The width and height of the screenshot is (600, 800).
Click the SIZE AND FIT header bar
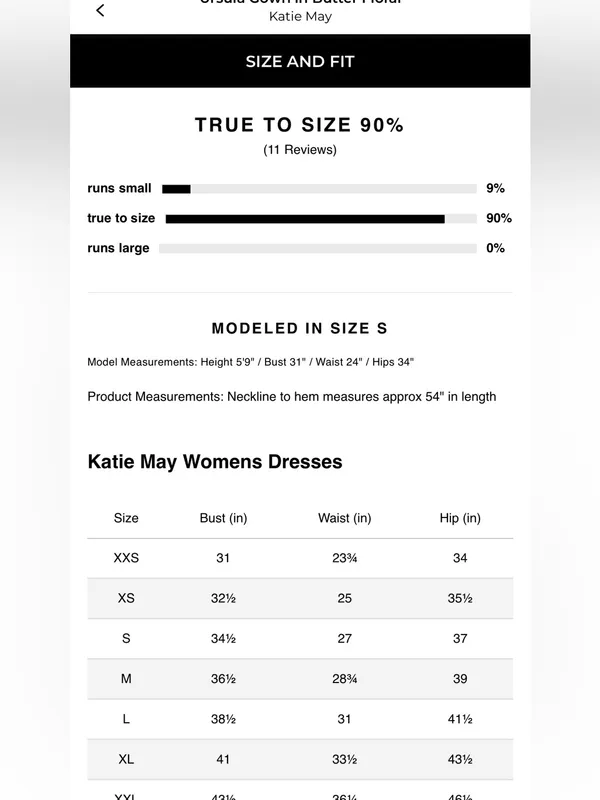pos(300,61)
